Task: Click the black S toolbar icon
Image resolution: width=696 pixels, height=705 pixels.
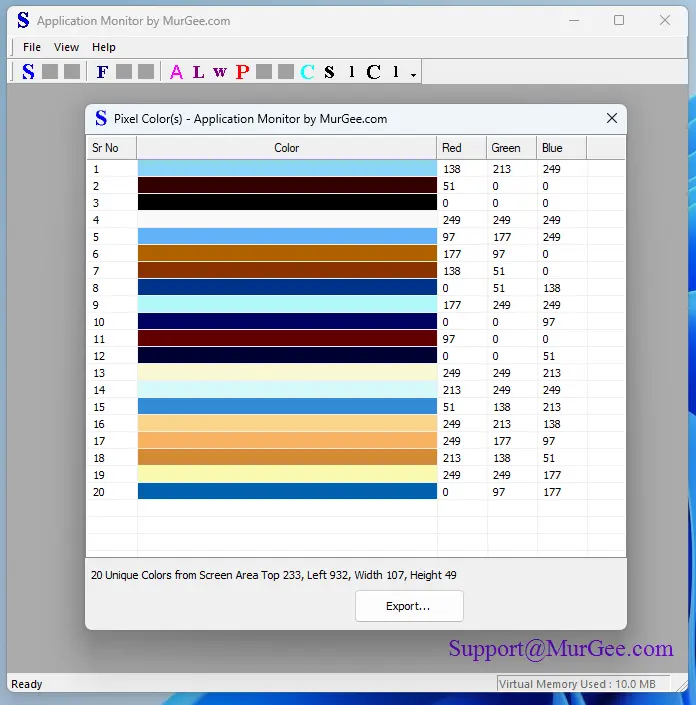Action: (x=329, y=71)
